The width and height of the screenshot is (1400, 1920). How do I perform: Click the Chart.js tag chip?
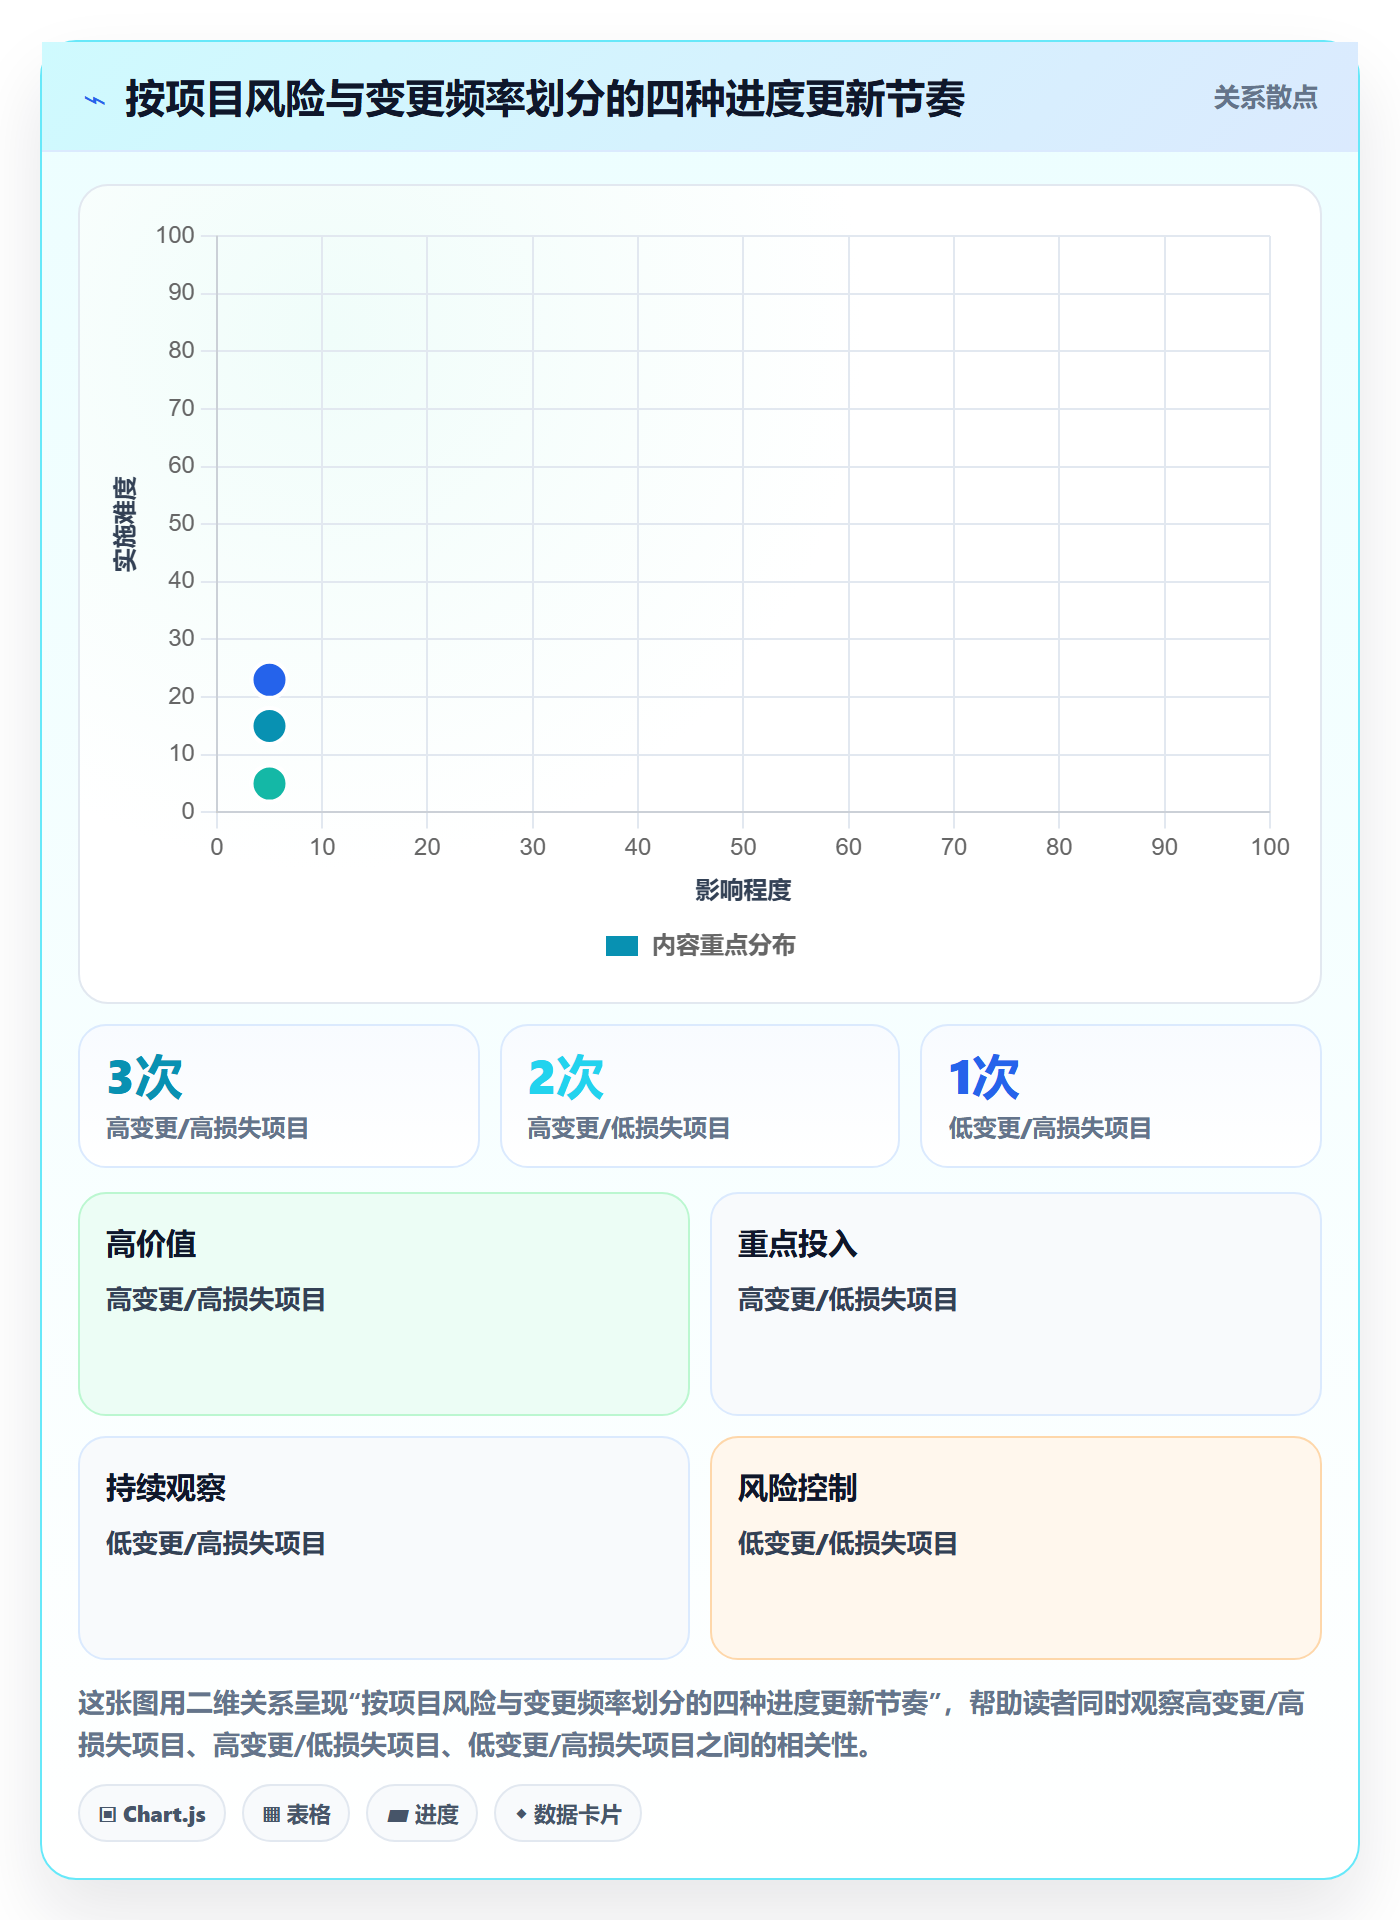[x=152, y=1814]
